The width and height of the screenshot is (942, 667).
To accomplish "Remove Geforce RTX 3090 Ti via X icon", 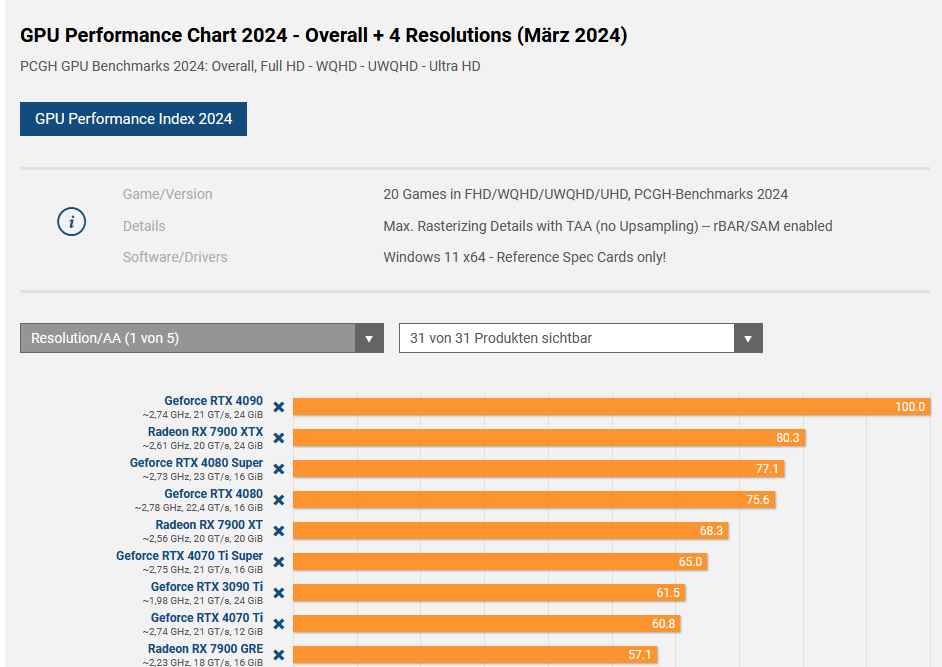I will tap(279, 593).
